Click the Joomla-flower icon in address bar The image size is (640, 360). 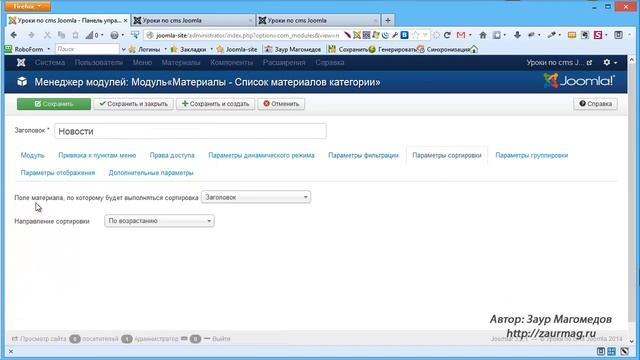[357, 35]
